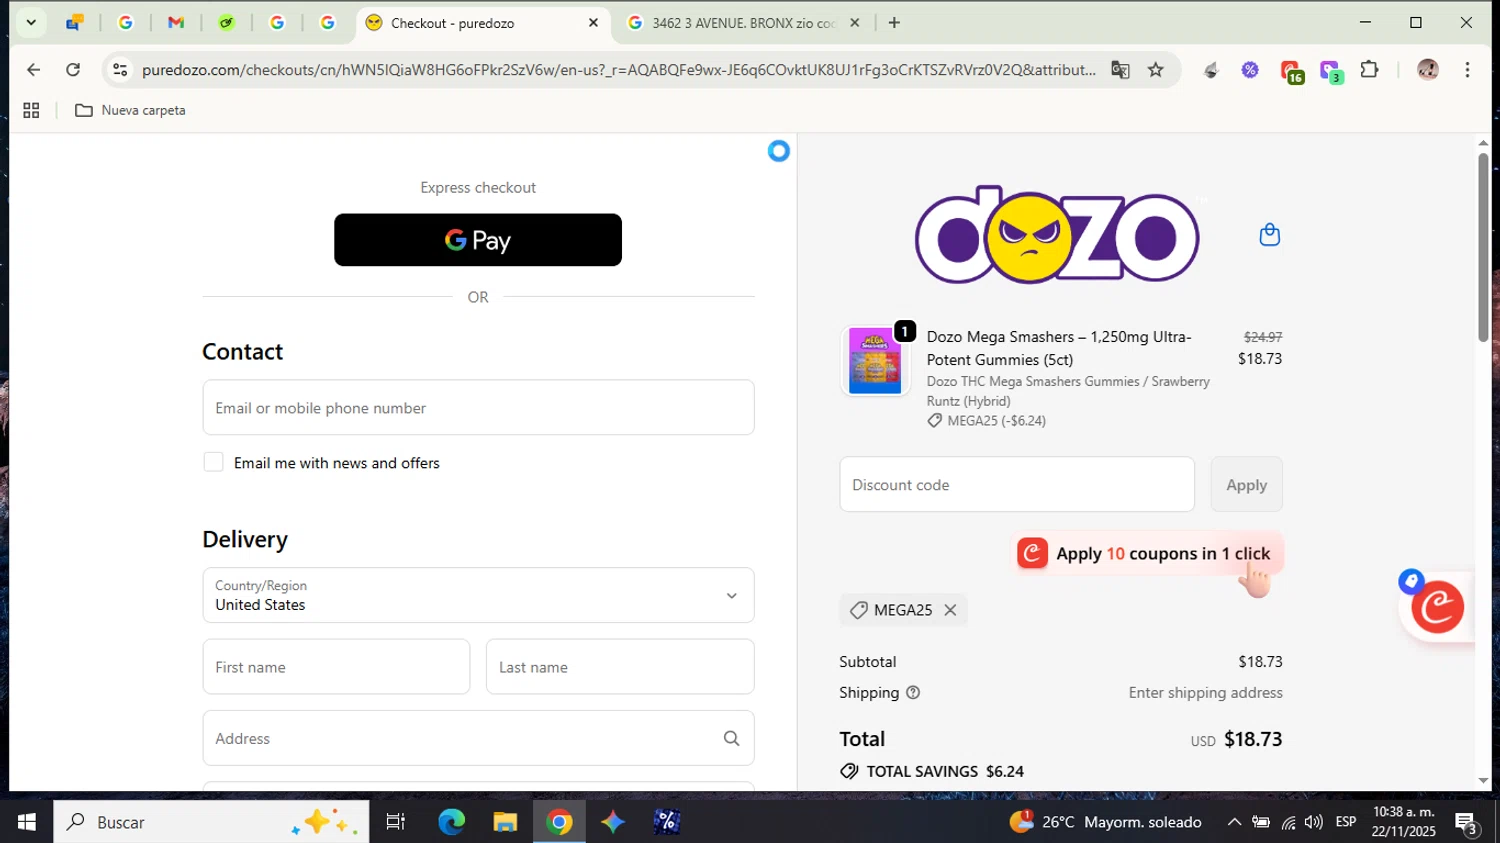
Task: Open a new browser tab
Action: point(894,23)
